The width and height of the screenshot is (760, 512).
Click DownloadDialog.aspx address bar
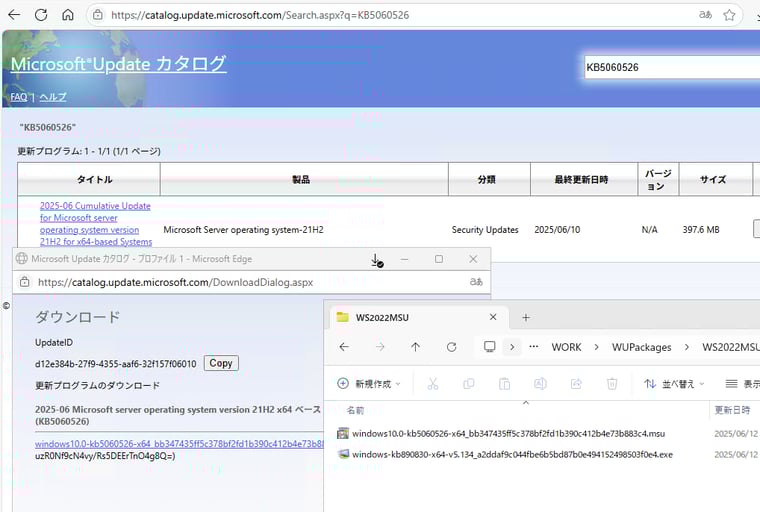(x=175, y=282)
